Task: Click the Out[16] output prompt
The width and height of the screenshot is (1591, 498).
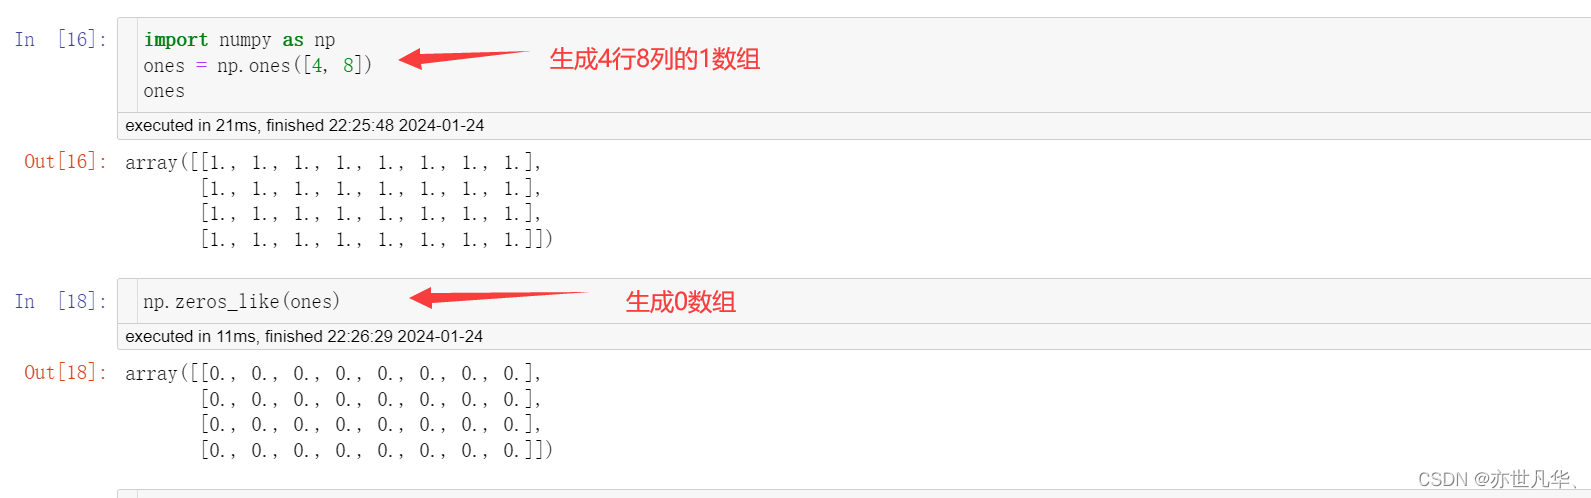Action: tap(65, 161)
